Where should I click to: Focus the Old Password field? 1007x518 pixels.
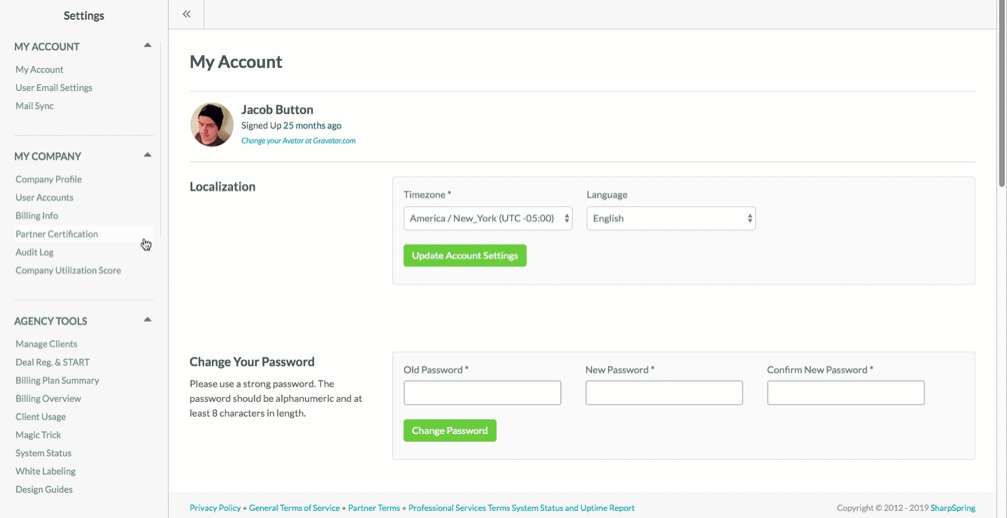[482, 393]
